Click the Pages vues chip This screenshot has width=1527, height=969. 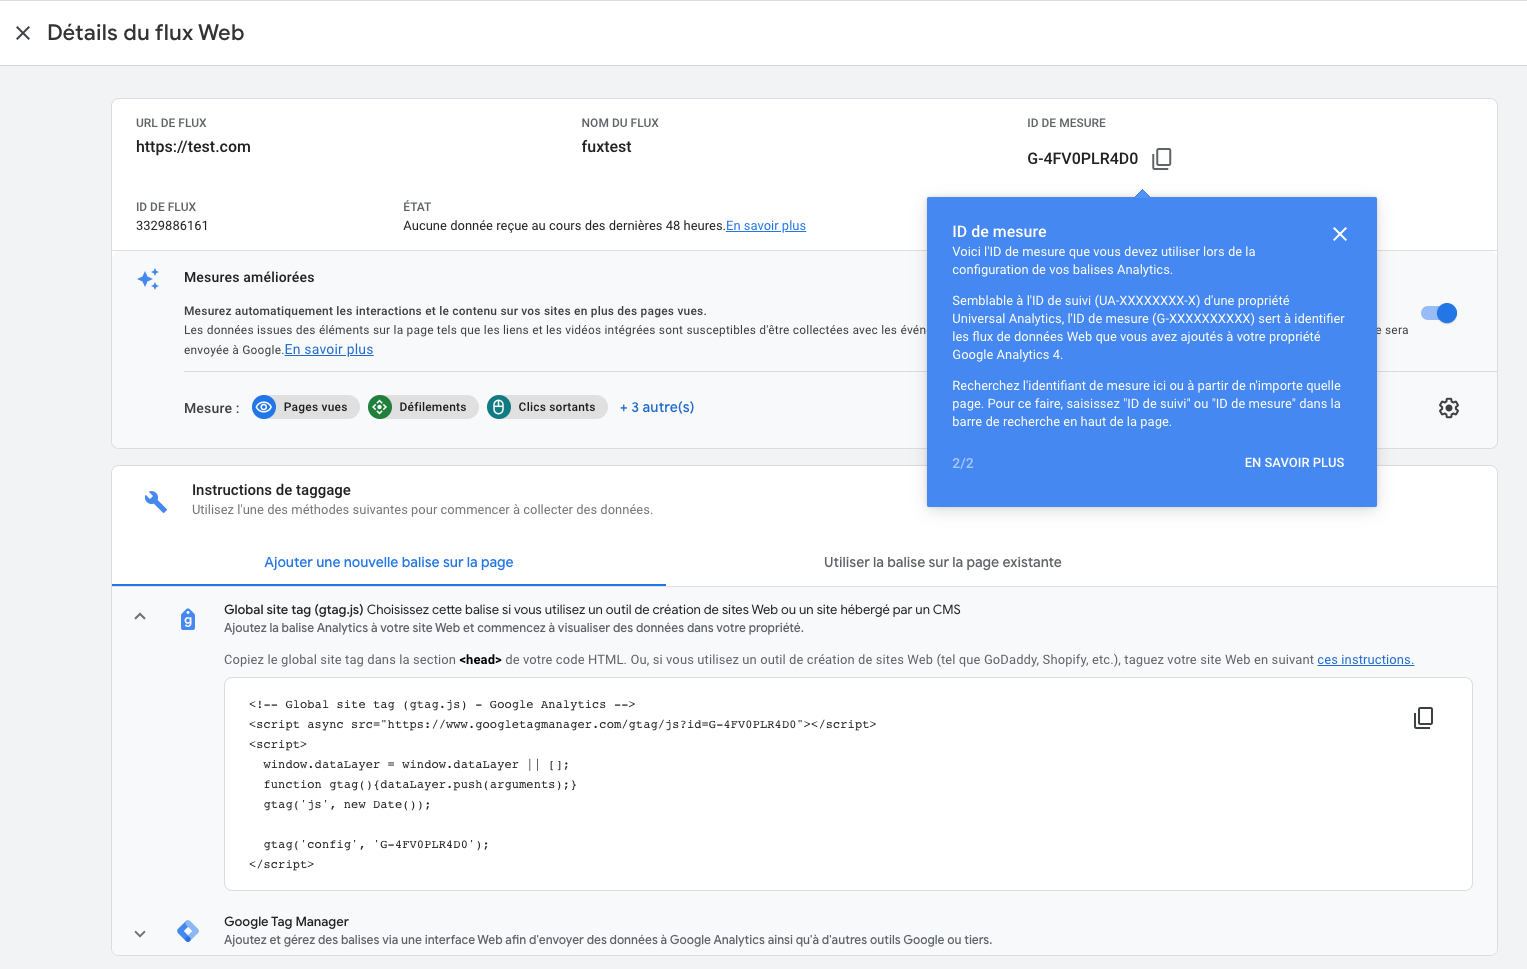coord(305,407)
